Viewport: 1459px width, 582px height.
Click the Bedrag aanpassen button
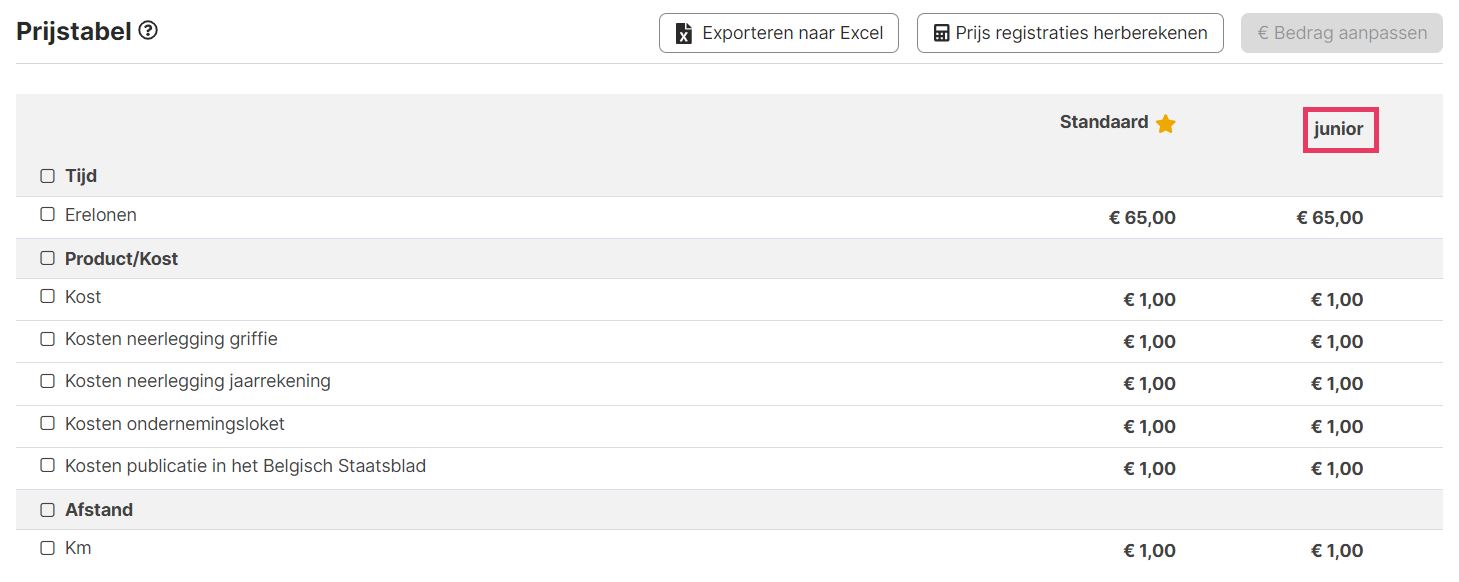tap(1341, 33)
